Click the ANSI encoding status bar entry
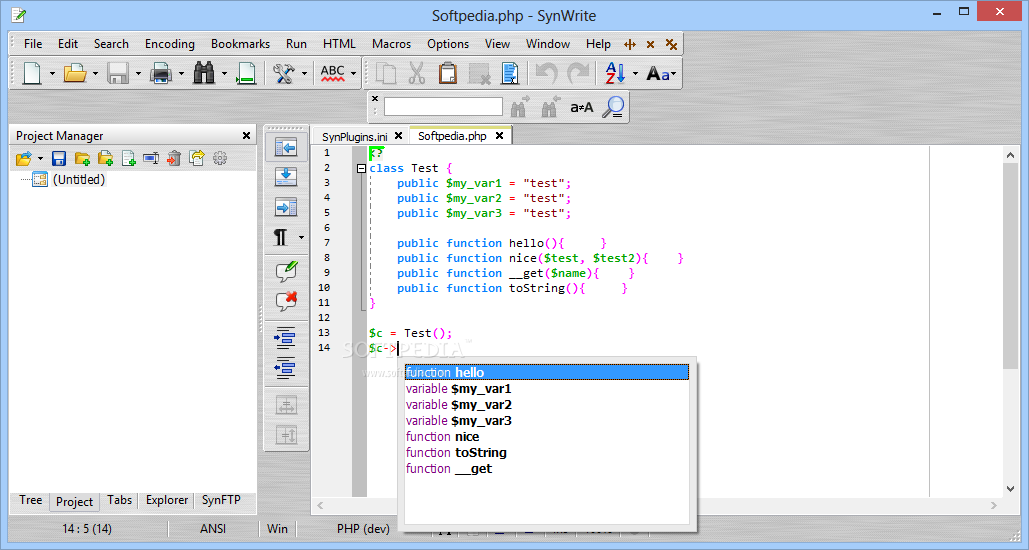 point(213,529)
